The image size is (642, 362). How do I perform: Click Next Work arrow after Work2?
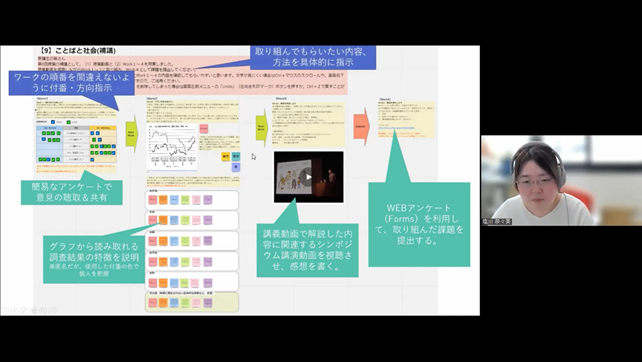coord(262,128)
